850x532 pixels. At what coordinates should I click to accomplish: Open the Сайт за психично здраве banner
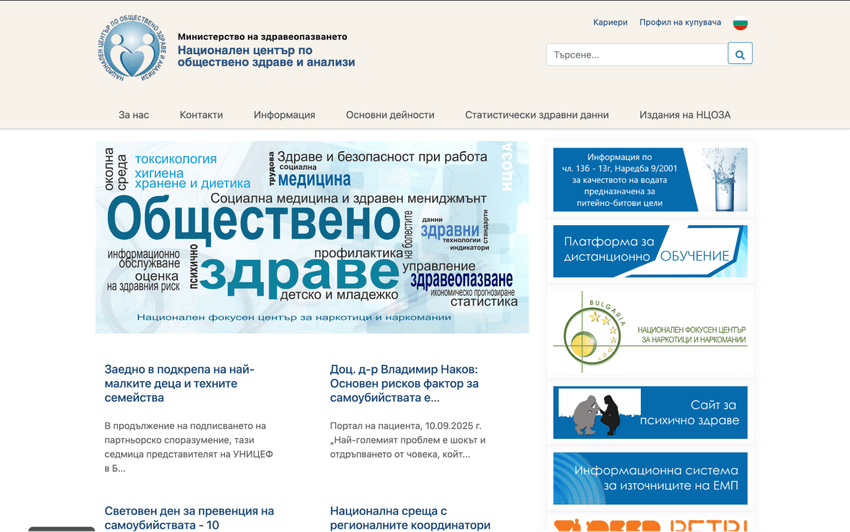[650, 412]
